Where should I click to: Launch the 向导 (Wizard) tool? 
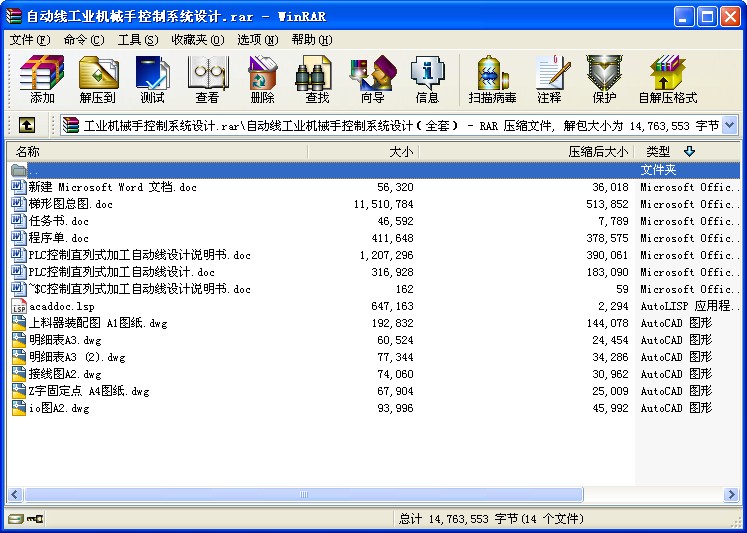point(372,79)
